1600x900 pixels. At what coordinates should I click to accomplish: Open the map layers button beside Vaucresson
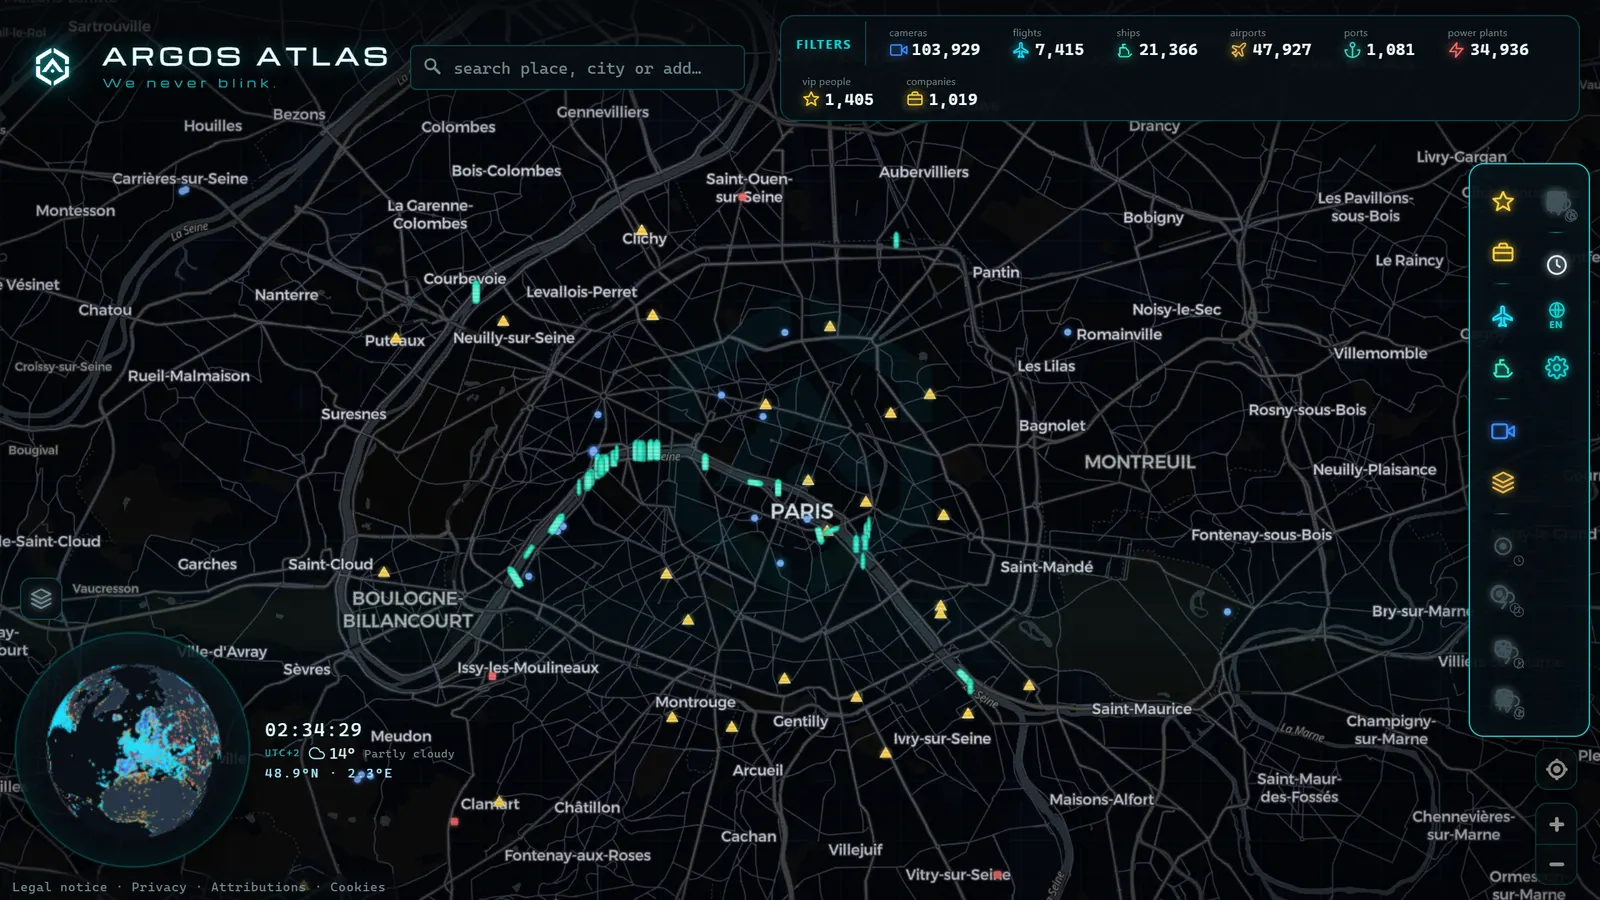pyautogui.click(x=41, y=599)
